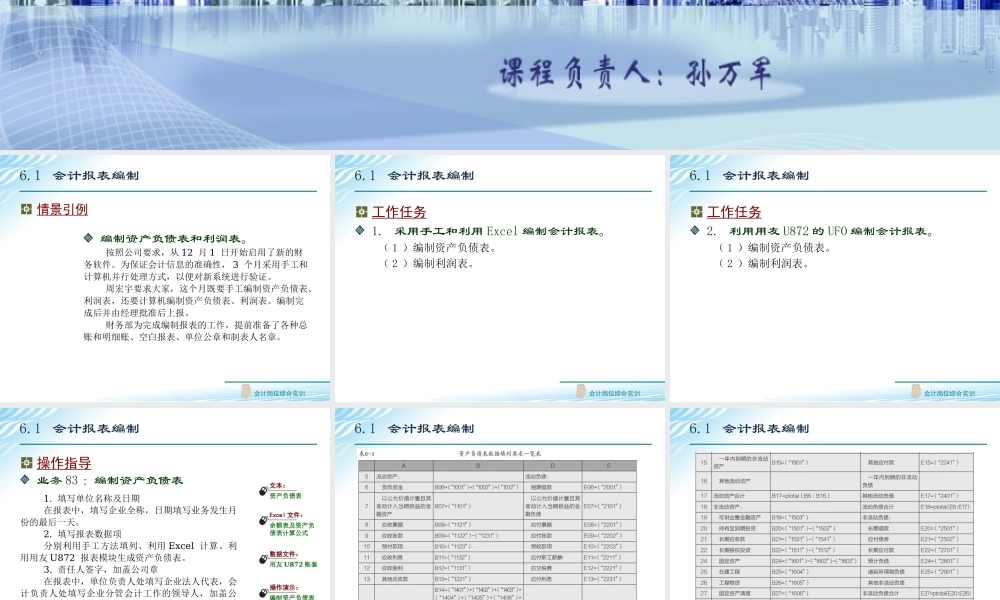Click the text 编制资产负债表和利润表。
1000x600 pixels.
[174, 238]
